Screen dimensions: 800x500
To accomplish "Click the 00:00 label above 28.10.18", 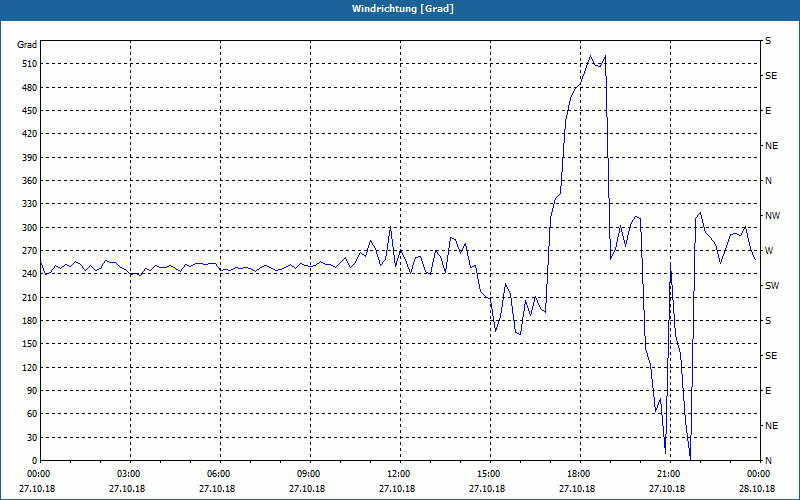I will coord(759,474).
